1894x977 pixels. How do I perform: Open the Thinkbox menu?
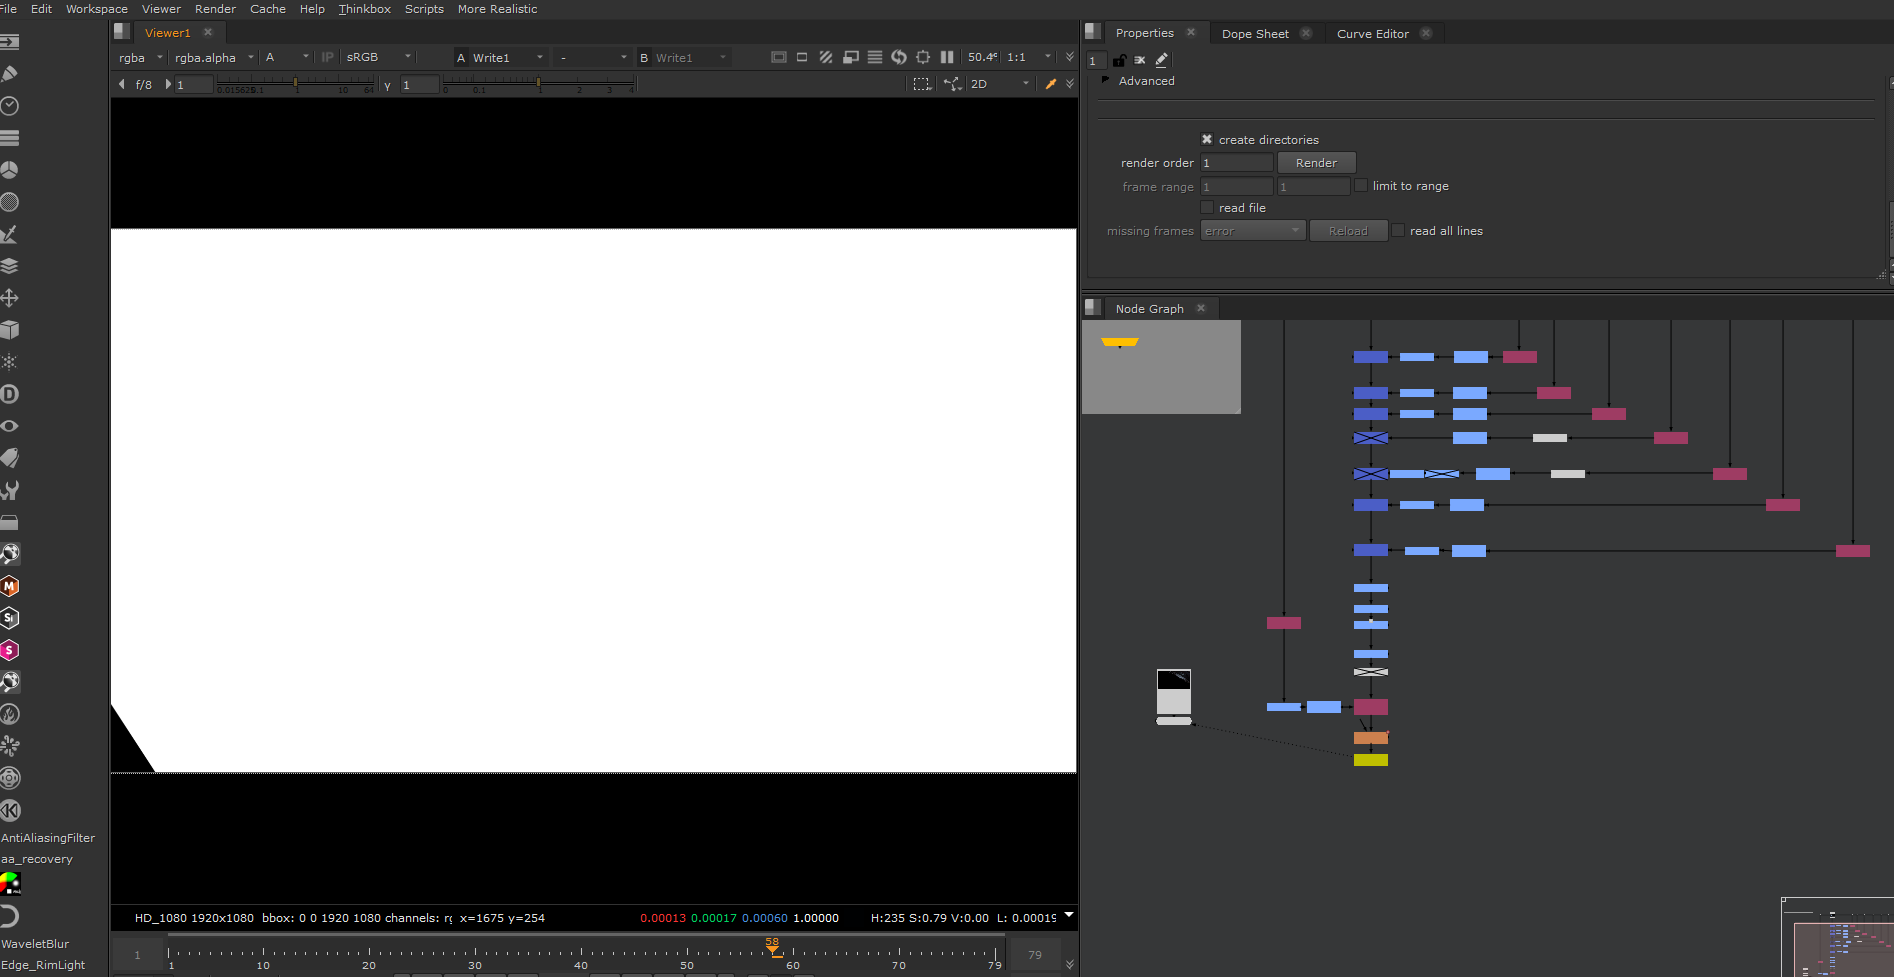[x=364, y=9]
